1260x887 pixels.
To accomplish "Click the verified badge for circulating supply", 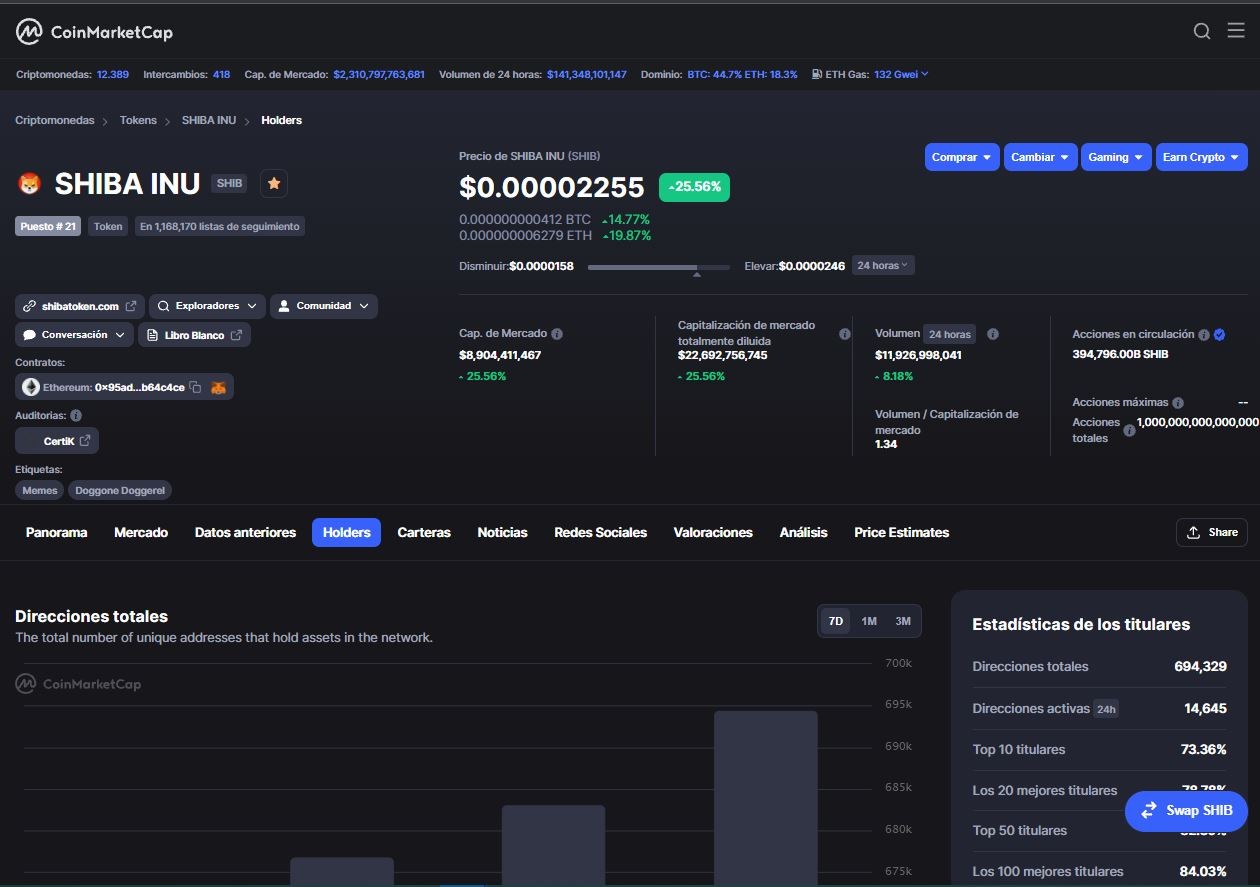I will 1219,335.
